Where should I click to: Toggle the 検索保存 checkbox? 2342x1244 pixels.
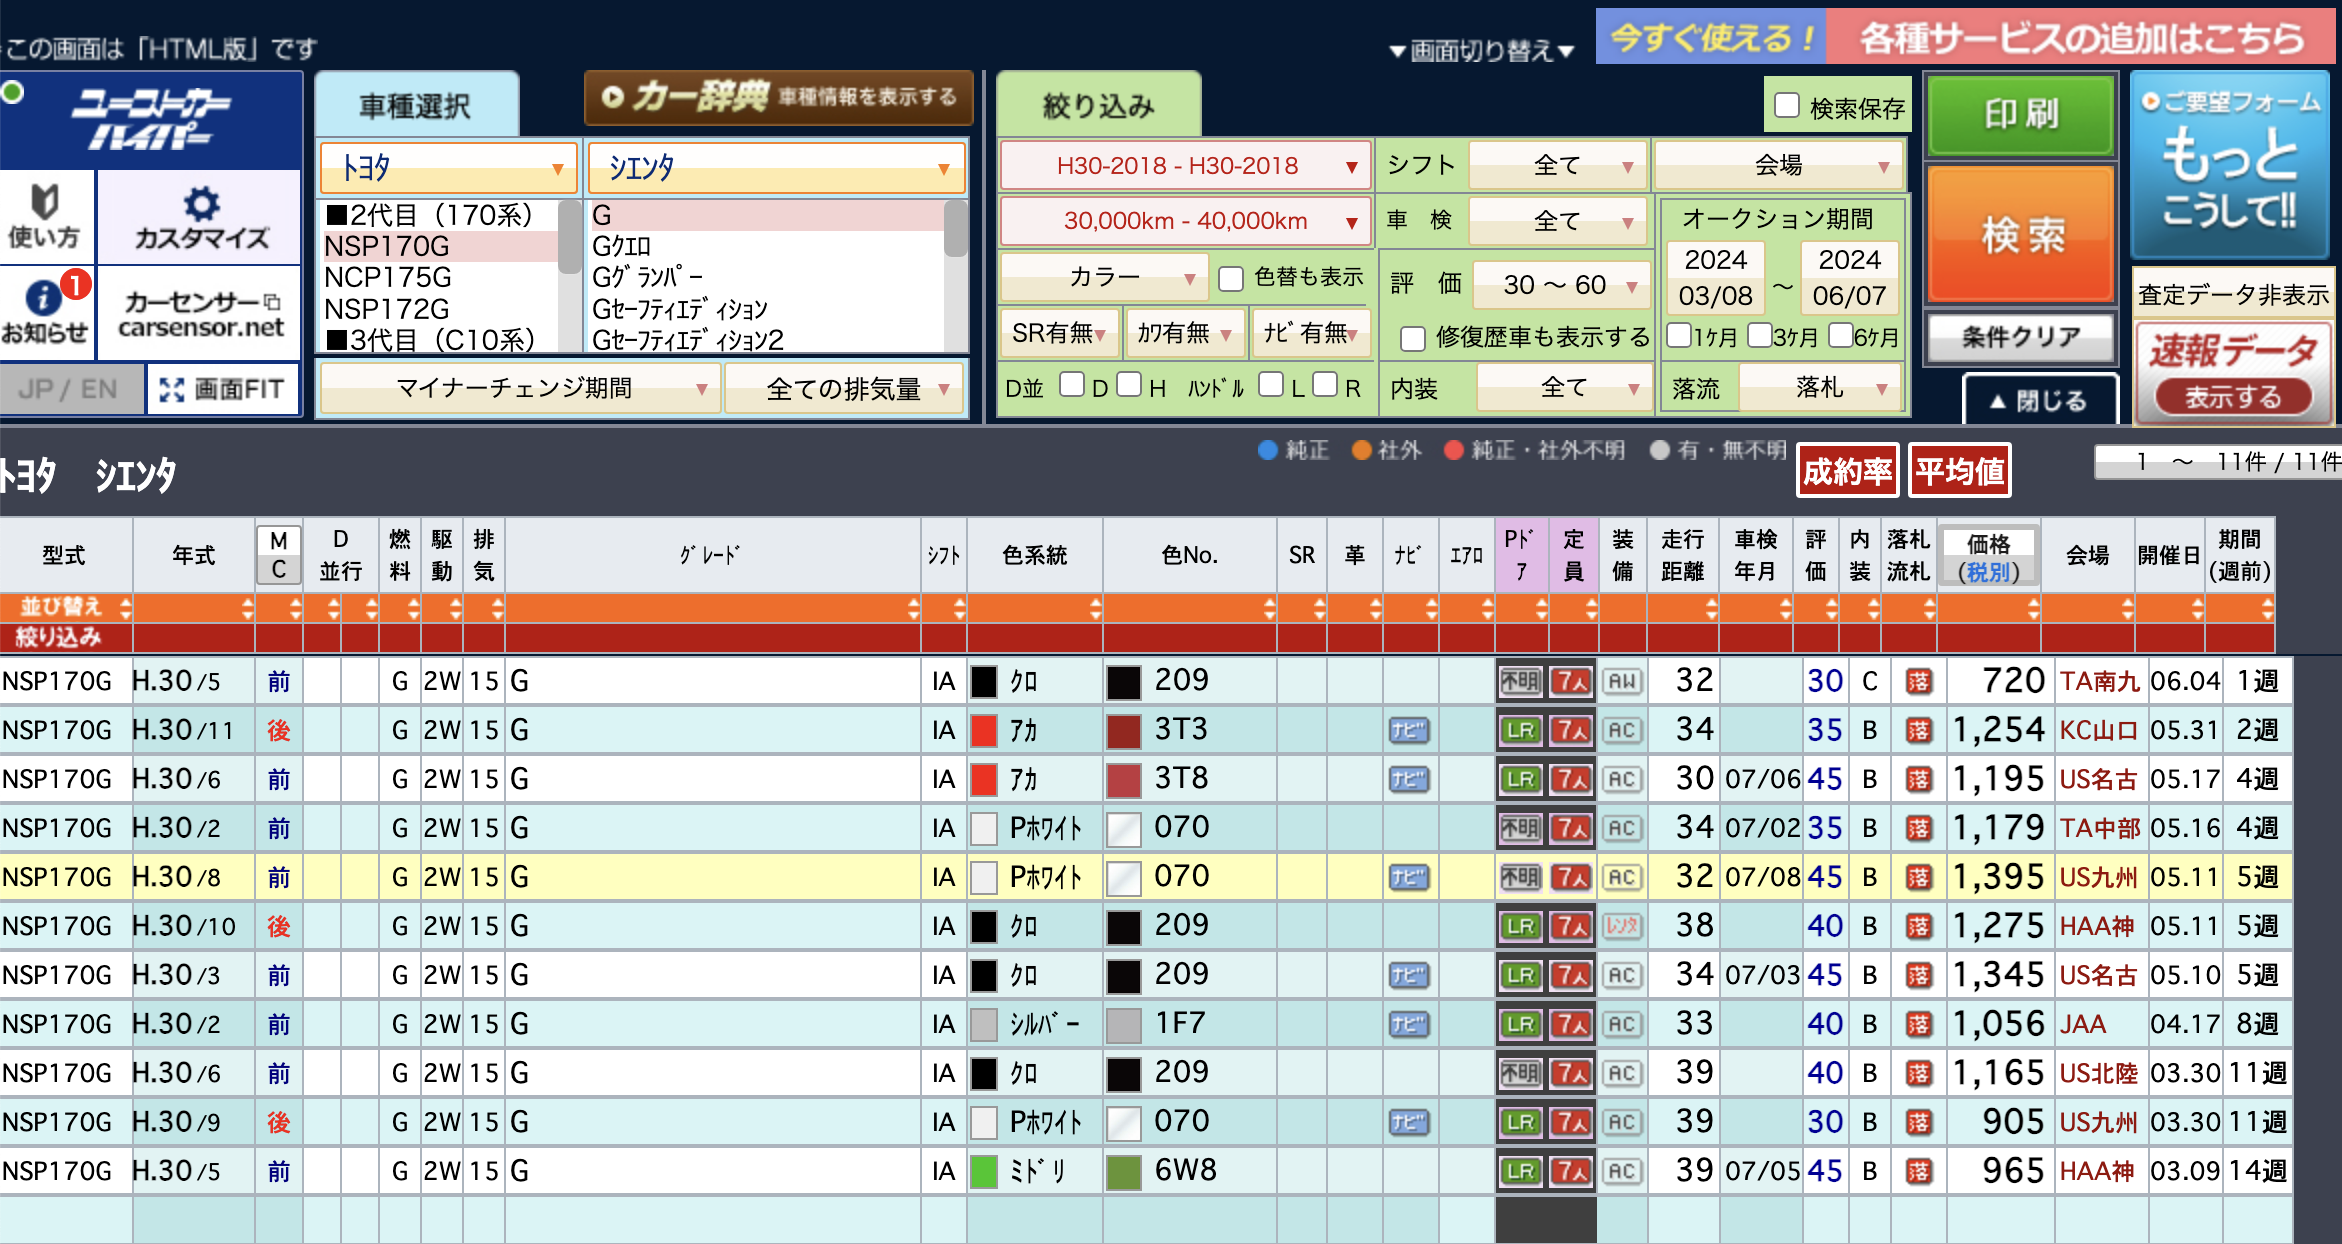click(1787, 105)
